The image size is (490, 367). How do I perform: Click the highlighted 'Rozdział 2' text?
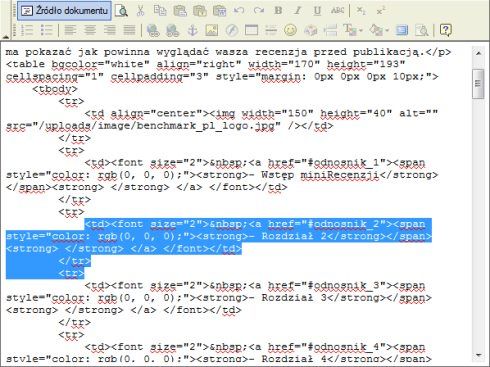coord(294,236)
